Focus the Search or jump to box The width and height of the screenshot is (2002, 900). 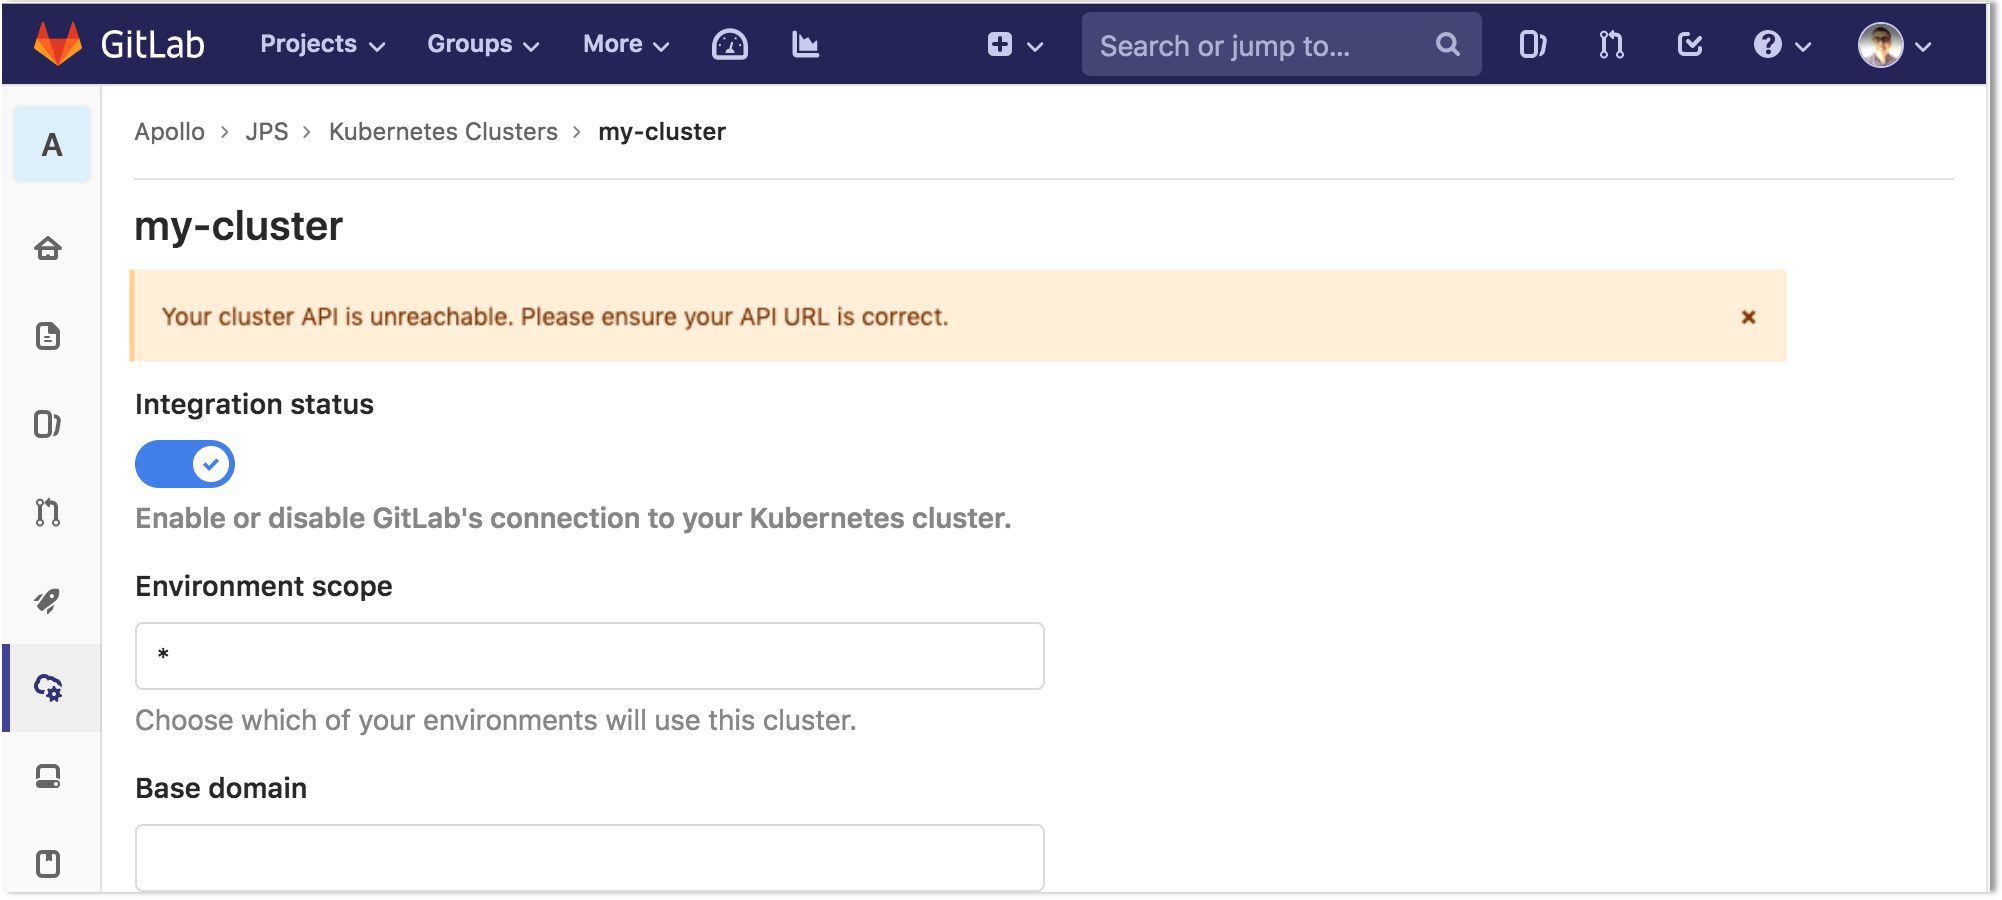[x=1260, y=45]
